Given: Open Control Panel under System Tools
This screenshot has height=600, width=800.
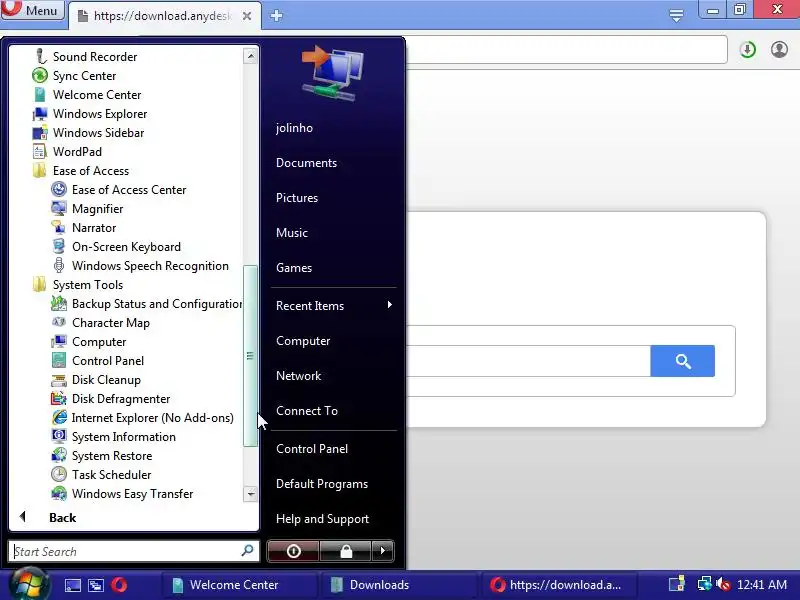Looking at the screenshot, I should click(97, 361).
